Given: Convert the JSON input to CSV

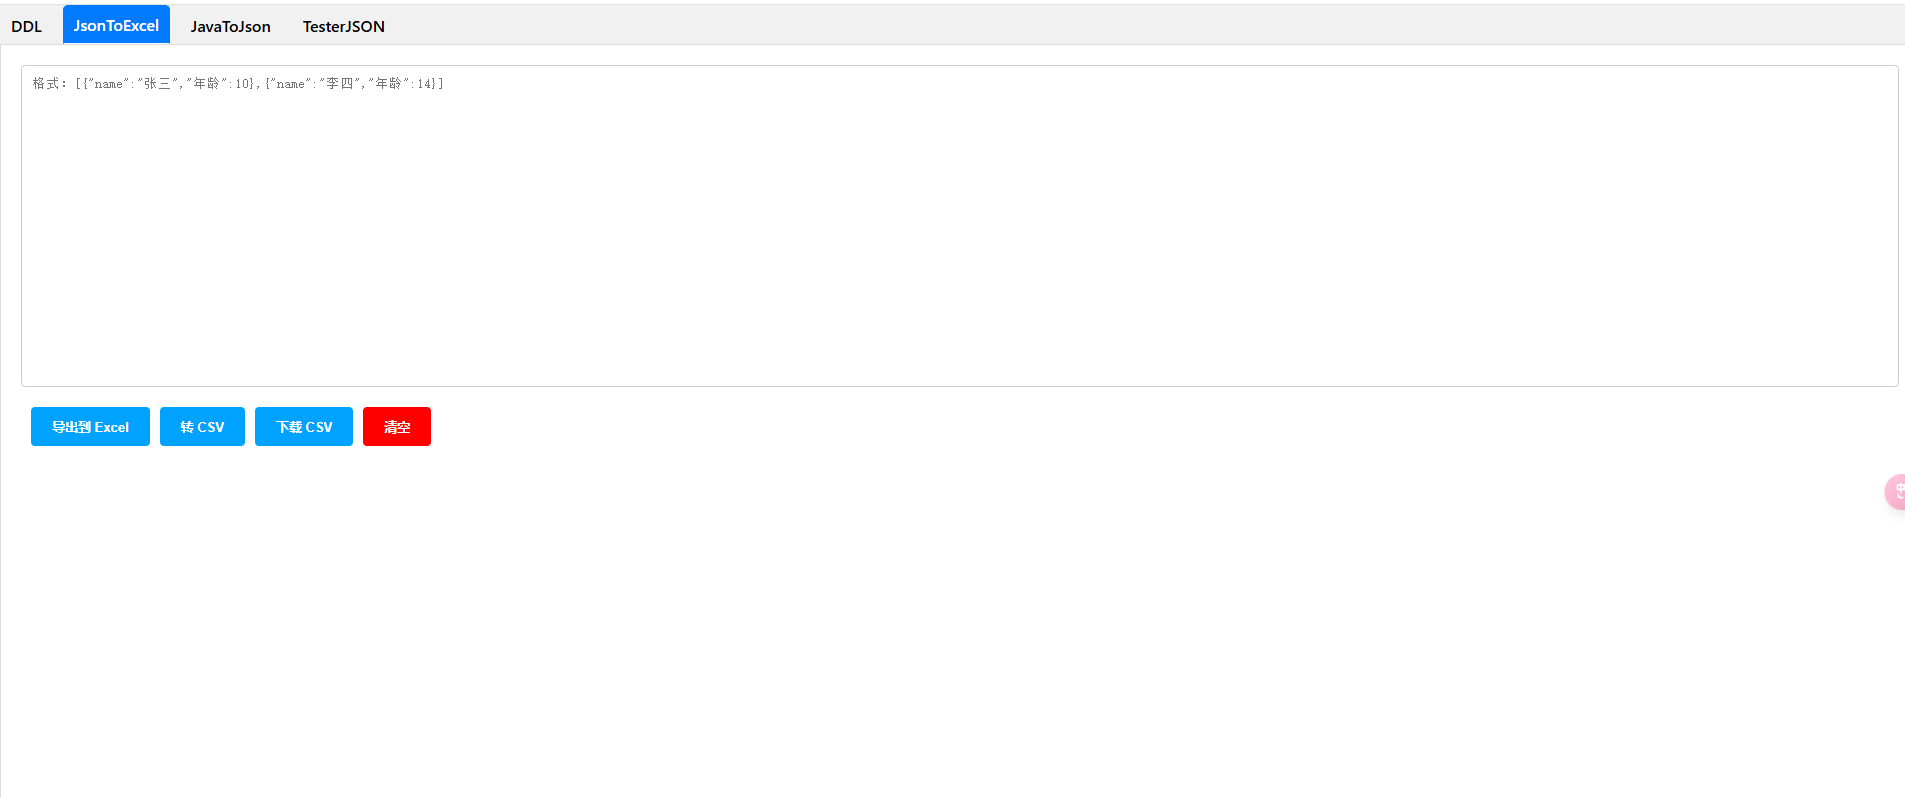Looking at the screenshot, I should click(202, 427).
